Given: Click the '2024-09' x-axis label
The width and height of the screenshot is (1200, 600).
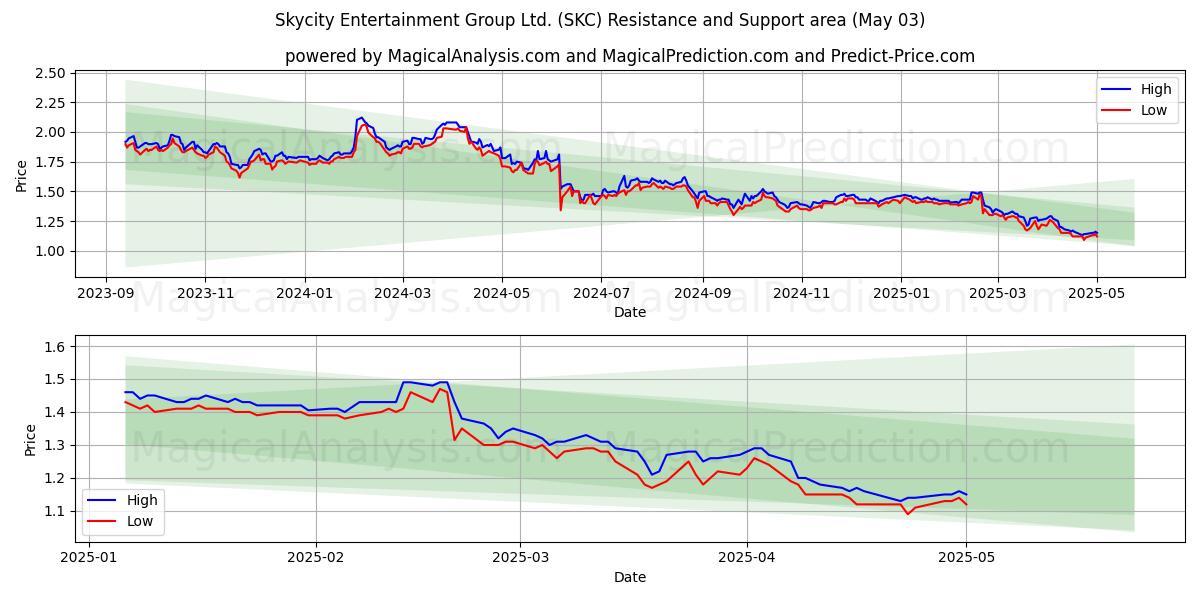Looking at the screenshot, I should (x=702, y=294).
